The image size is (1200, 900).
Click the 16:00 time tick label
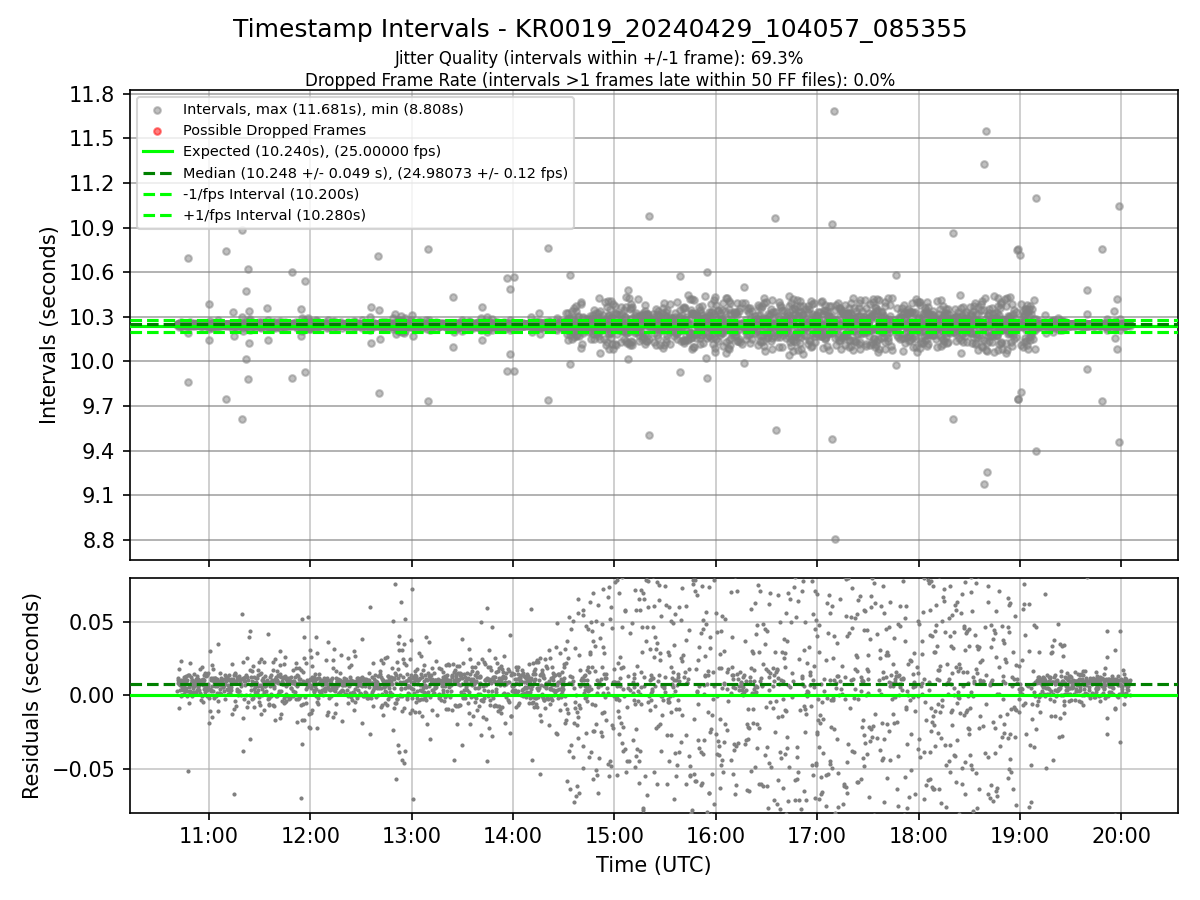coord(716,836)
